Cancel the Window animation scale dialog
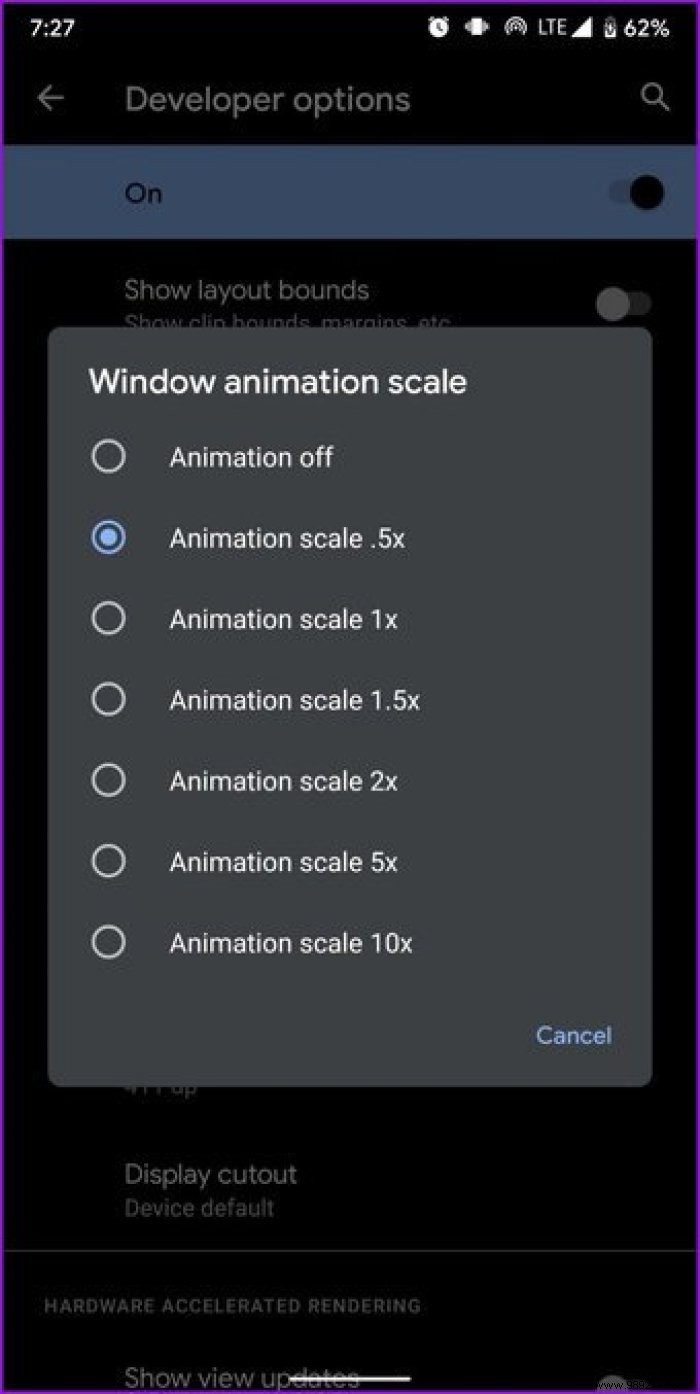This screenshot has height=1394, width=700. pyautogui.click(x=573, y=1035)
